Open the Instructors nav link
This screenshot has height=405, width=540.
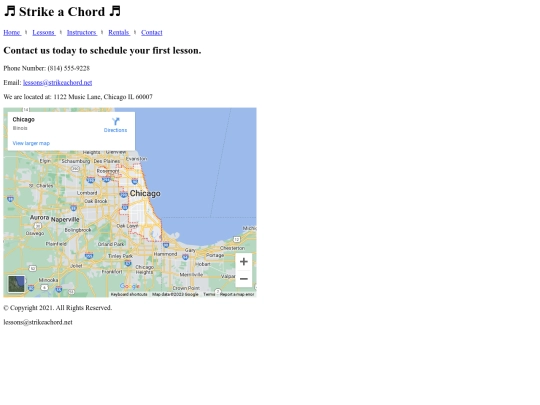tap(82, 32)
